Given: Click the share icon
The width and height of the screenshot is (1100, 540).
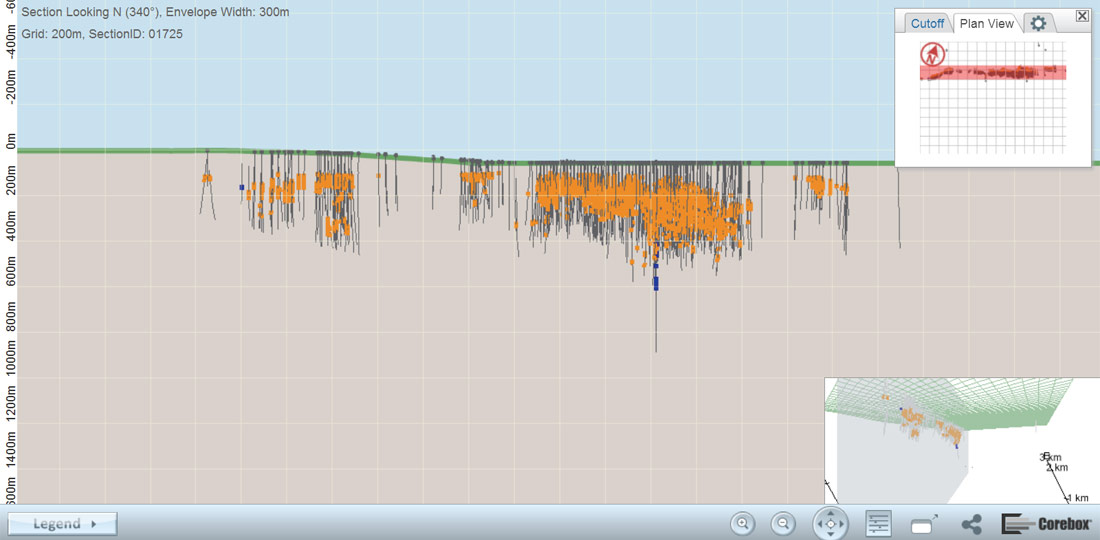Looking at the screenshot, I should pyautogui.click(x=971, y=523).
